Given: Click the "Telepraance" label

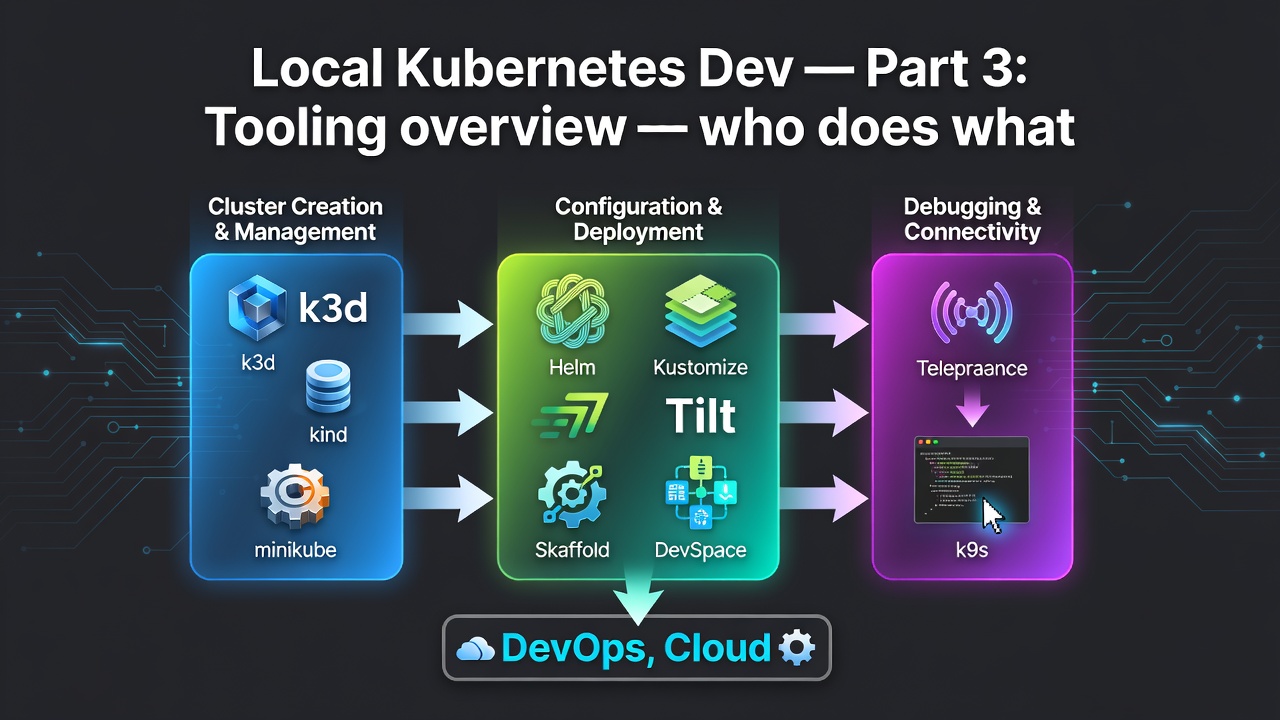Looking at the screenshot, I should (972, 368).
